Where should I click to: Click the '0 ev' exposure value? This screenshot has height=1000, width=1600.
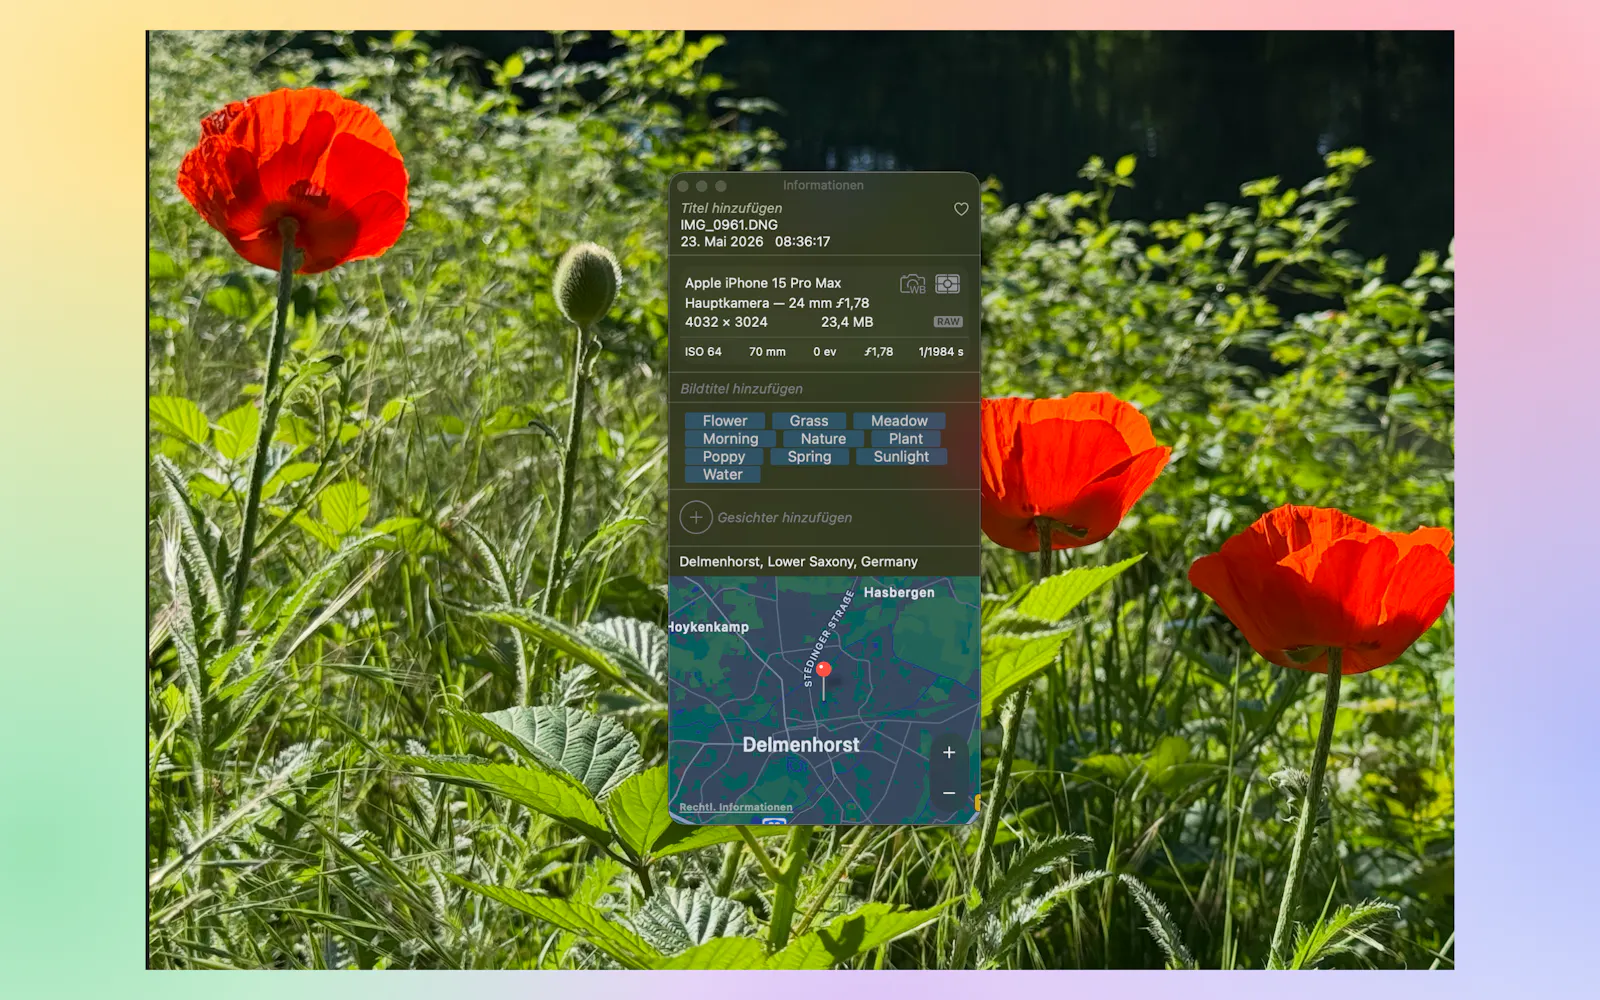pos(825,352)
